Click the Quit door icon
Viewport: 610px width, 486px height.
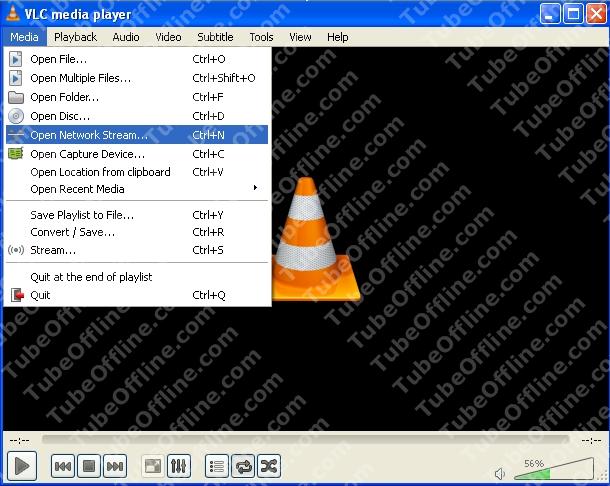[17, 295]
